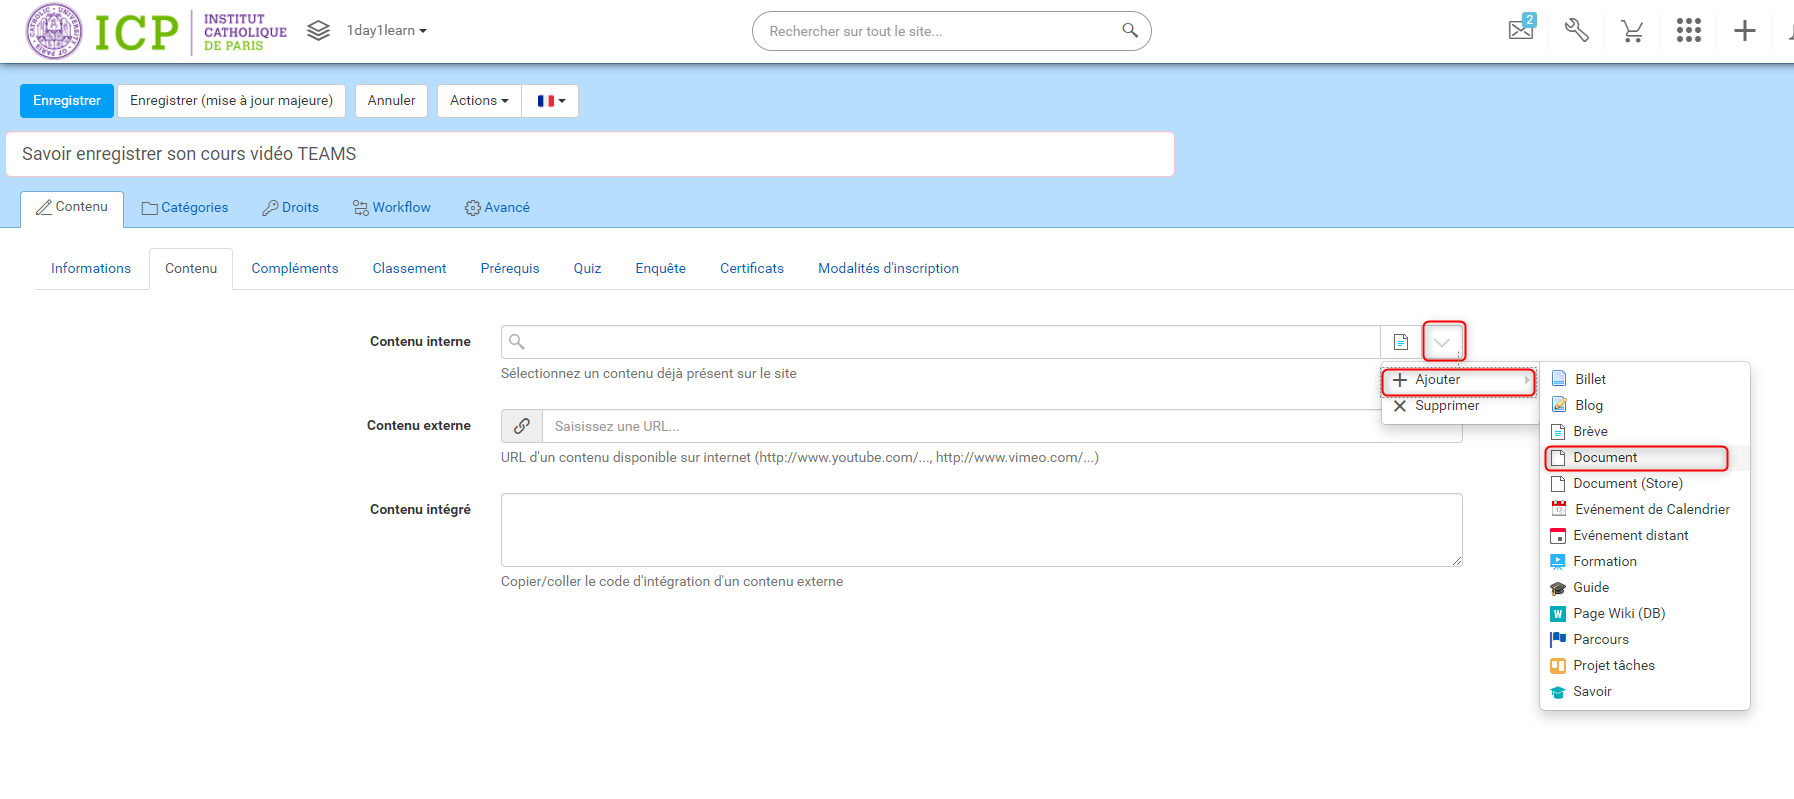The image size is (1794, 799).
Task: Select Document from the add menu
Action: point(1605,458)
